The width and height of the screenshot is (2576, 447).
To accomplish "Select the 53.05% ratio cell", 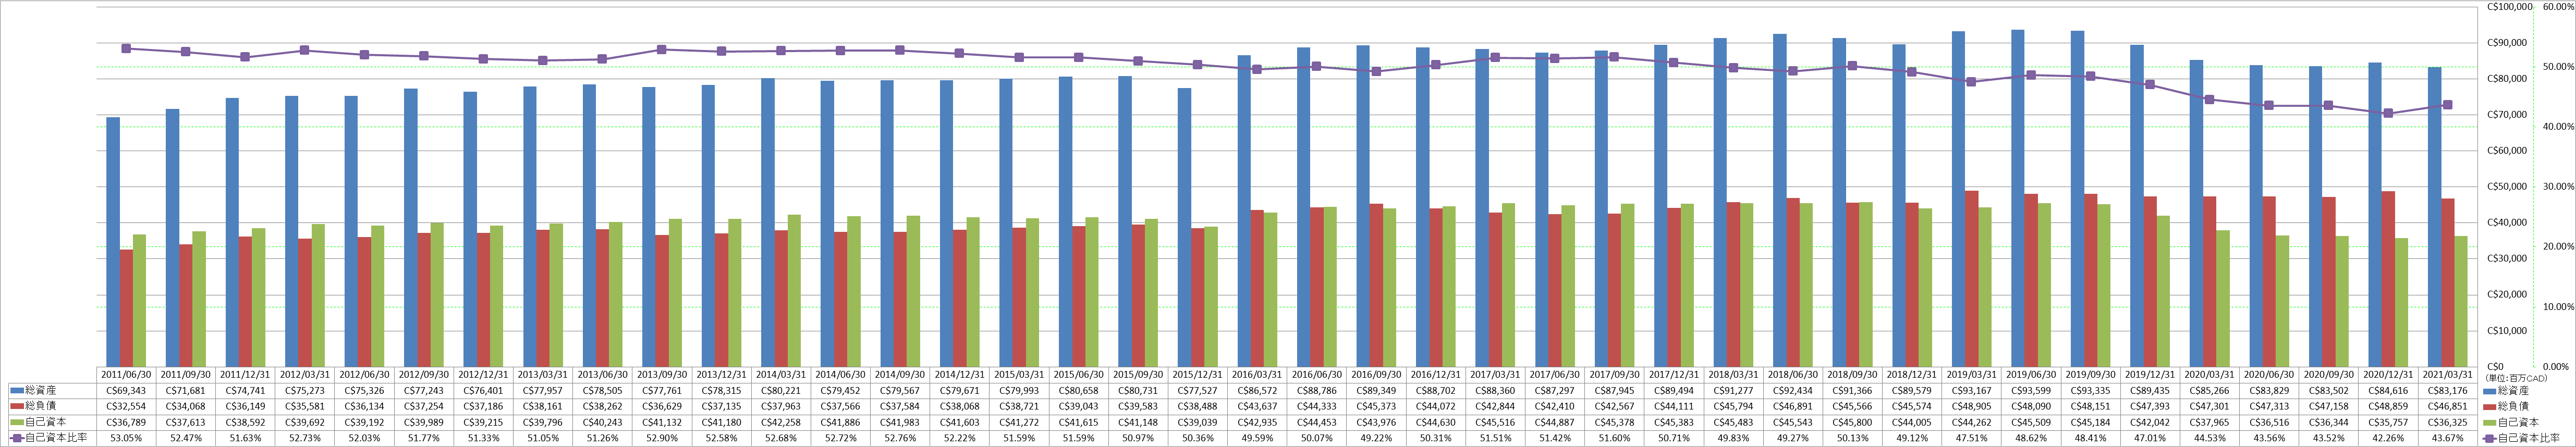I will pyautogui.click(x=126, y=438).
